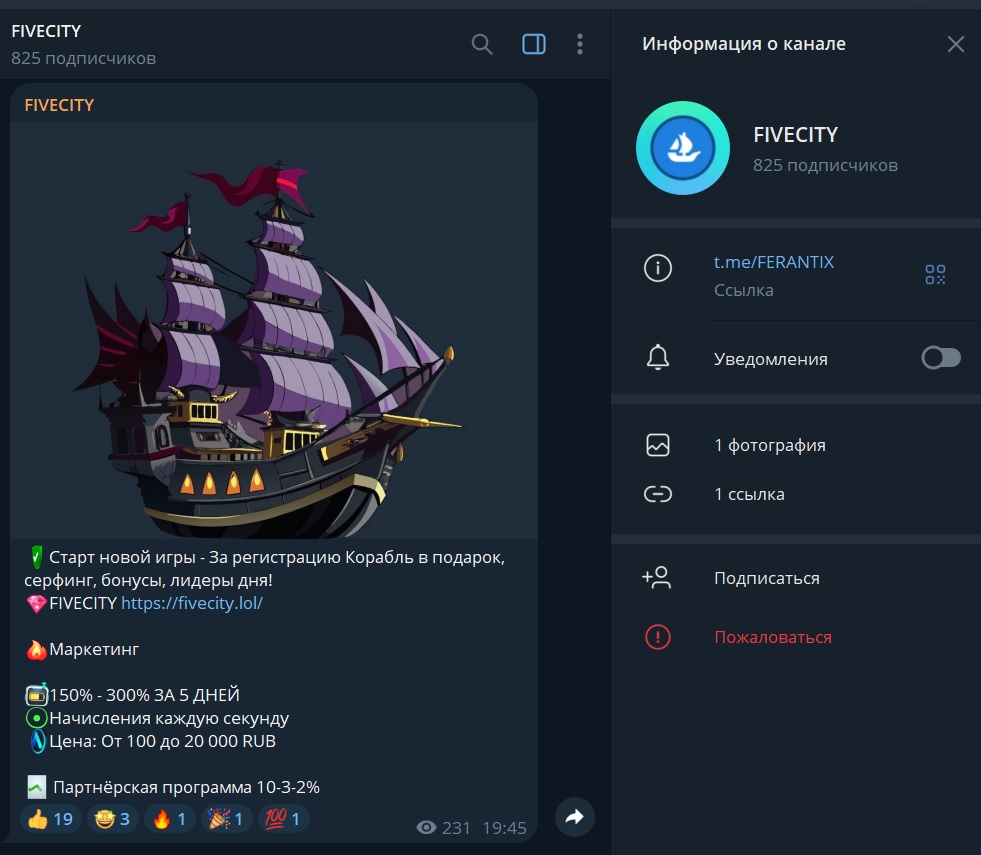Click the star-eyes reaction with 3

113,819
